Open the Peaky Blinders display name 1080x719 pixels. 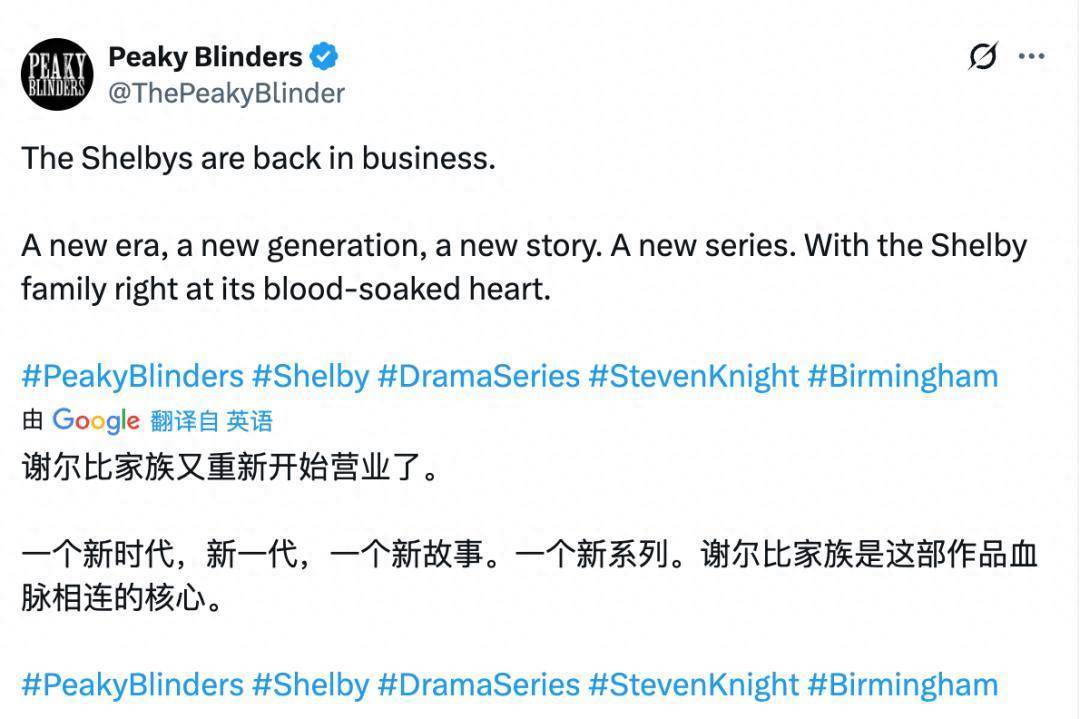(205, 56)
